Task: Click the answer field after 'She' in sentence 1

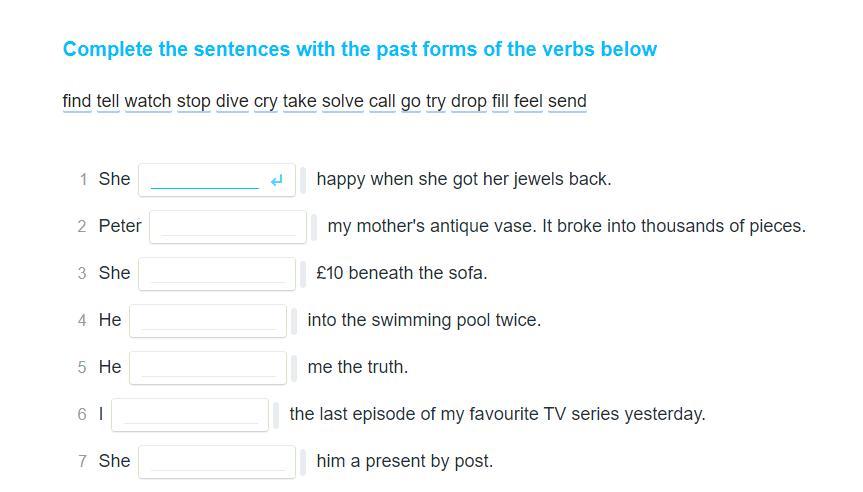Action: (217, 180)
